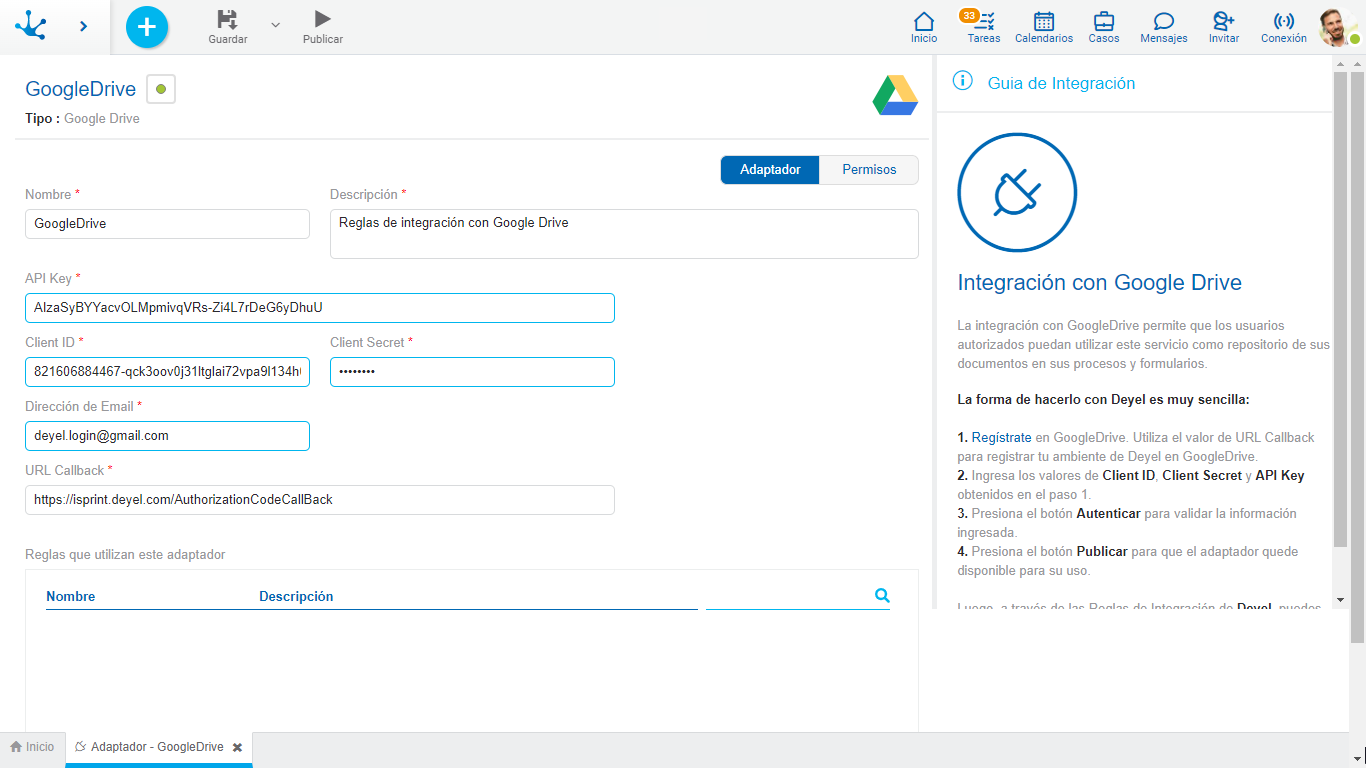Click the Nombre input field
The height and width of the screenshot is (768, 1366).
pyautogui.click(x=167, y=224)
